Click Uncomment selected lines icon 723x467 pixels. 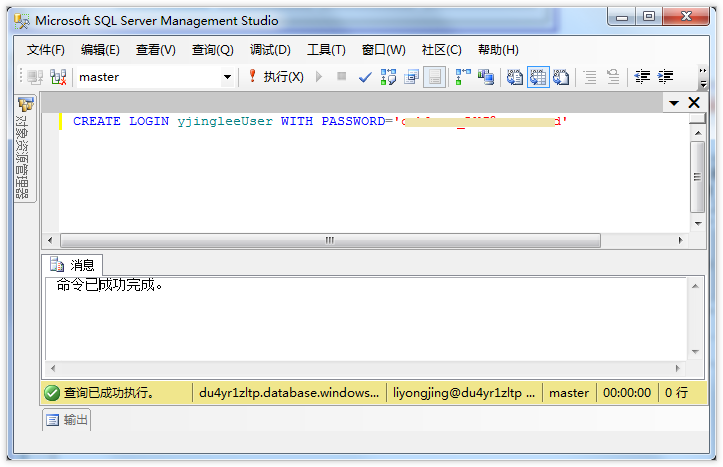tap(613, 77)
